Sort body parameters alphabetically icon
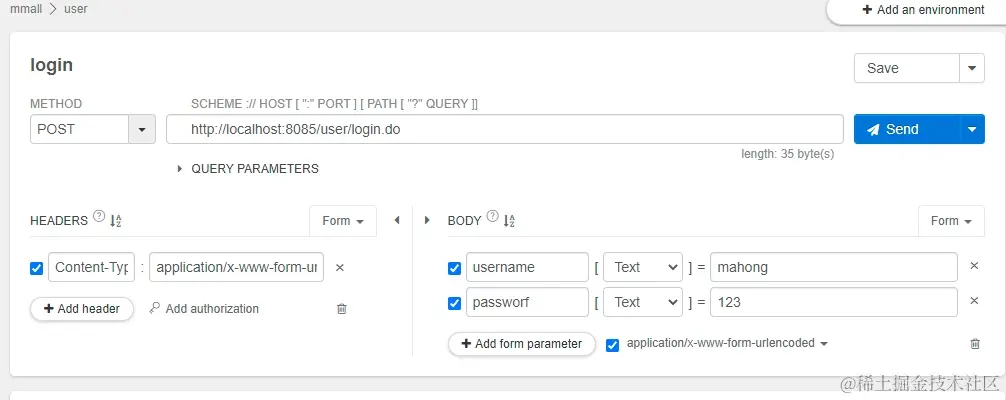Image resolution: width=1006 pixels, height=400 pixels. point(509,221)
